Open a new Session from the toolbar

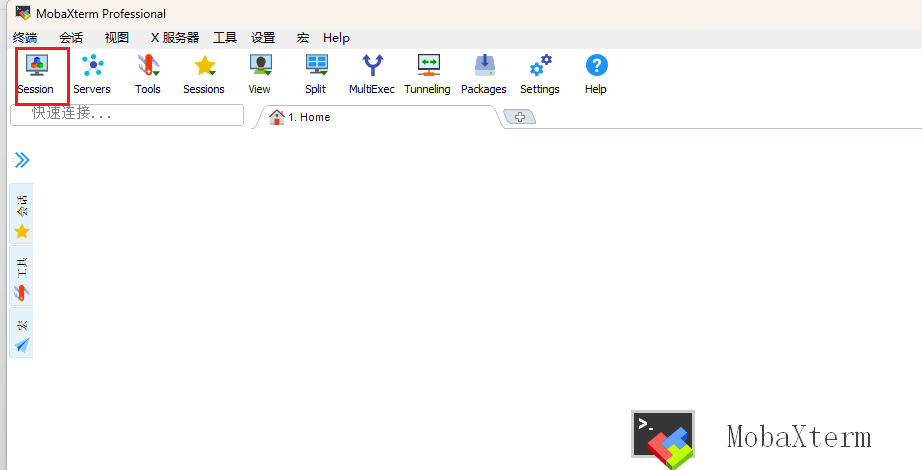point(36,75)
